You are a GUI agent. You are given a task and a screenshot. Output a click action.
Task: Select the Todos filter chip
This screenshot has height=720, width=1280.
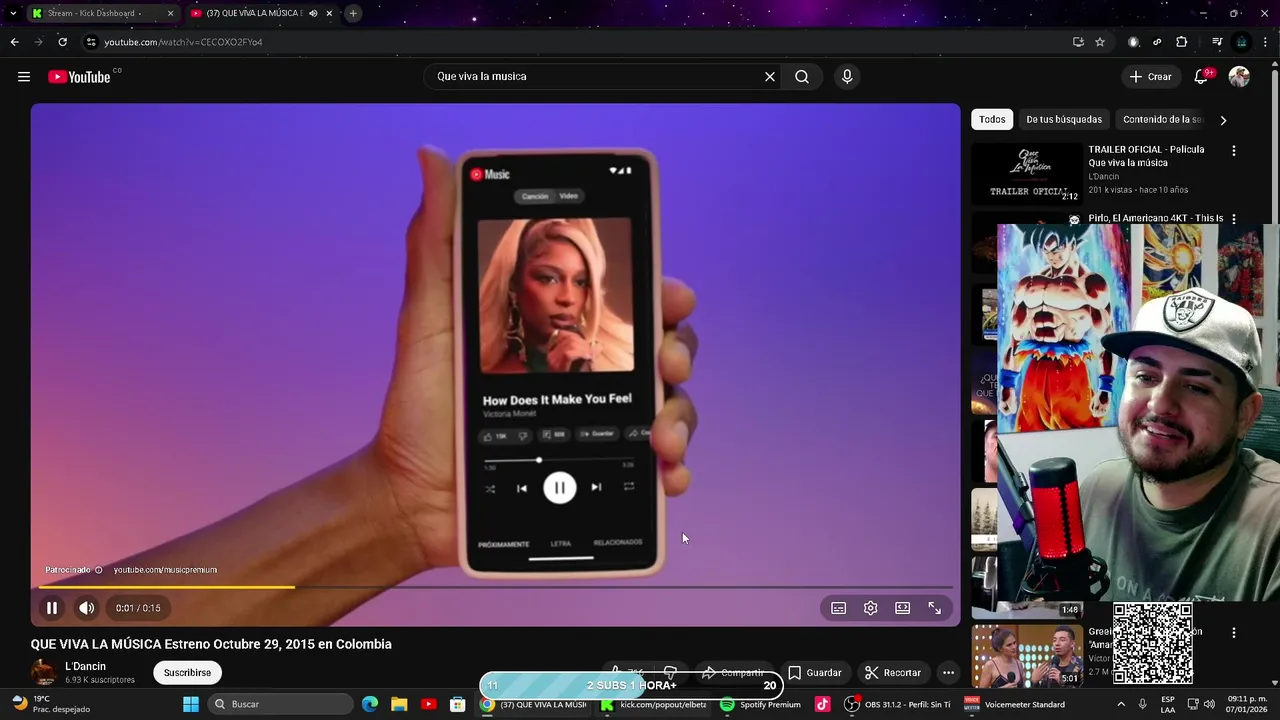click(x=992, y=120)
